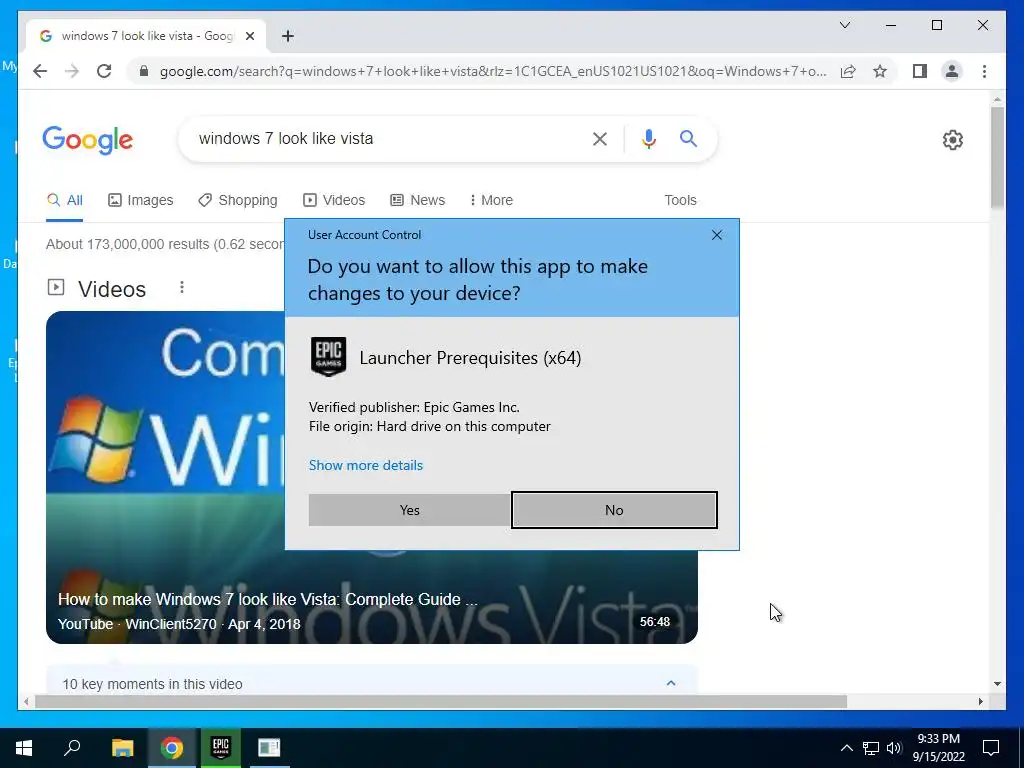This screenshot has height=768, width=1024.
Task: Click the blue magnifier search button
Action: click(688, 138)
